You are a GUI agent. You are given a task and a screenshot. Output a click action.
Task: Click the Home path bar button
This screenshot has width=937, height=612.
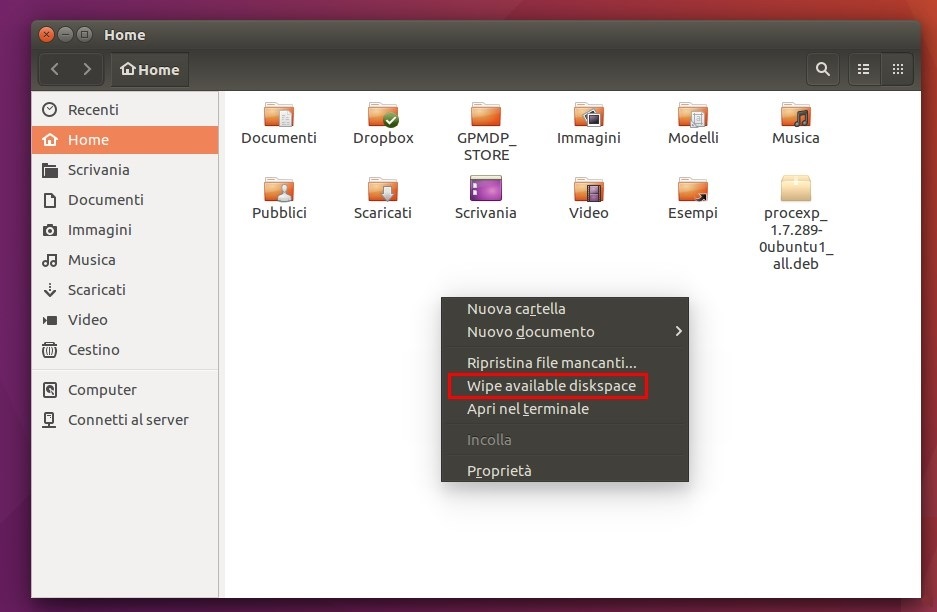coord(150,69)
